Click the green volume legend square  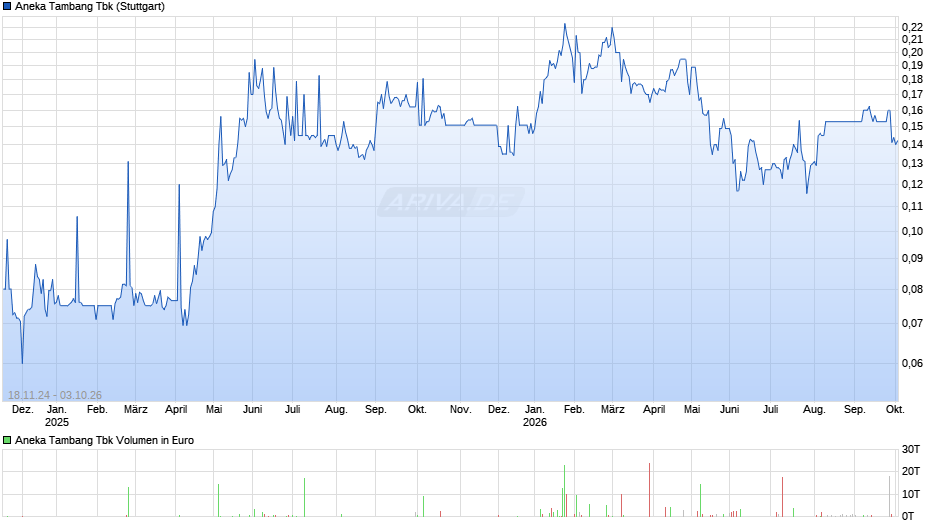[x=7, y=440]
